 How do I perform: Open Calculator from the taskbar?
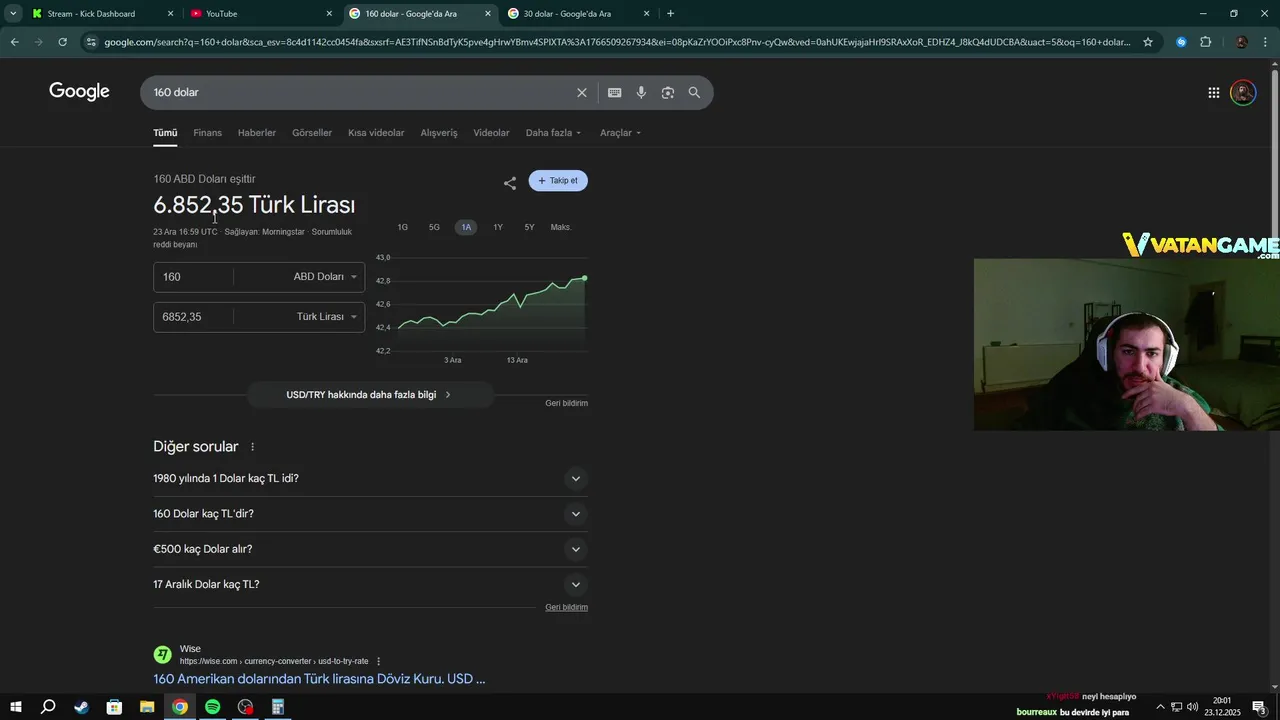click(x=278, y=707)
